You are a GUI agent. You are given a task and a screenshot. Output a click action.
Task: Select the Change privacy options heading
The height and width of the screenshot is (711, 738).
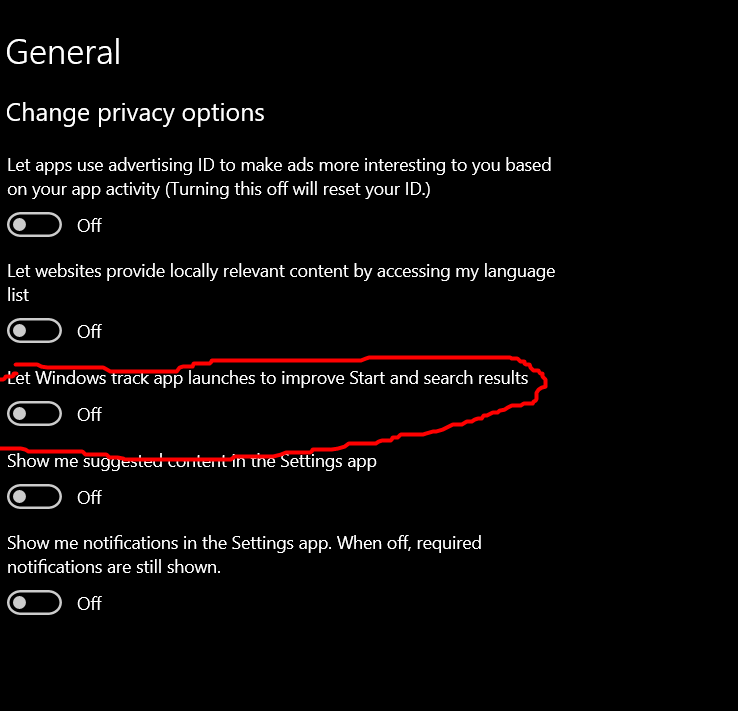click(x=136, y=113)
